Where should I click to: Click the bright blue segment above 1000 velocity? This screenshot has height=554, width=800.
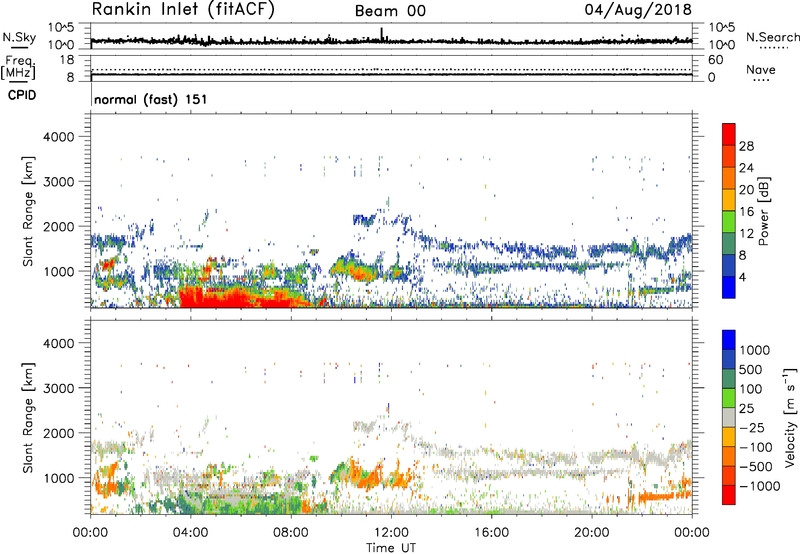pos(729,340)
